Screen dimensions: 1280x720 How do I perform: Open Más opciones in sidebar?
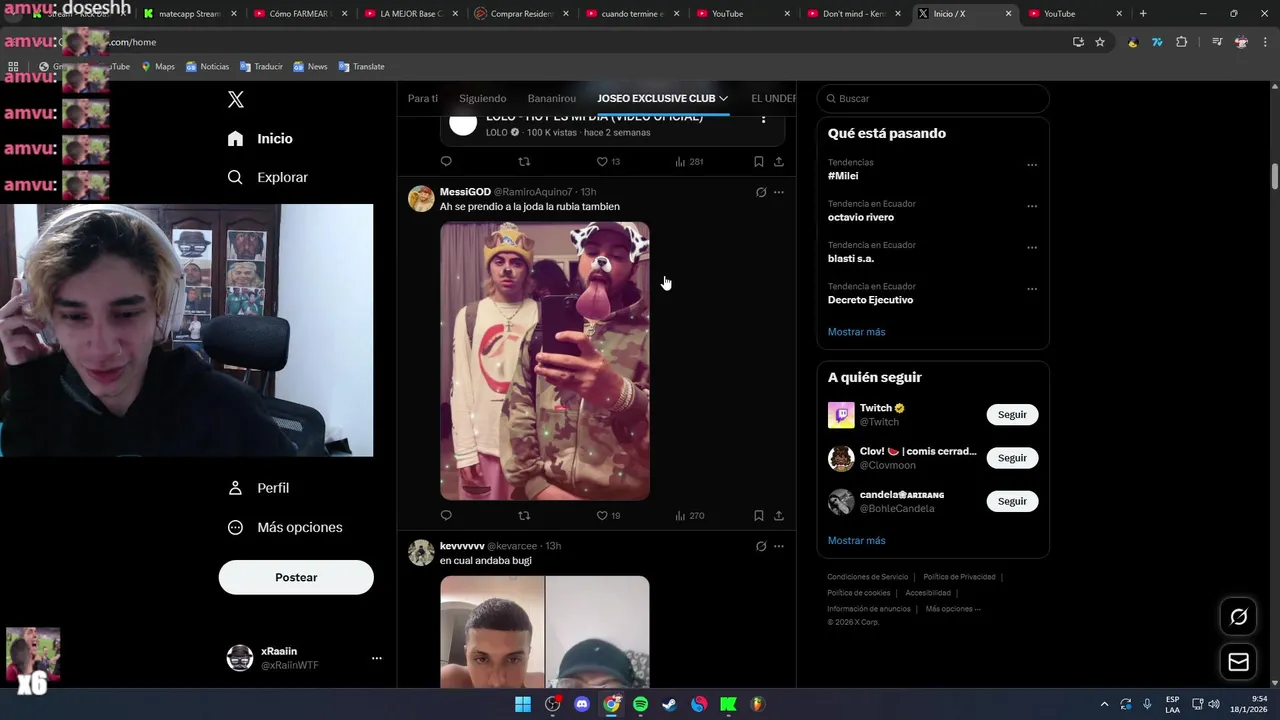click(285, 527)
